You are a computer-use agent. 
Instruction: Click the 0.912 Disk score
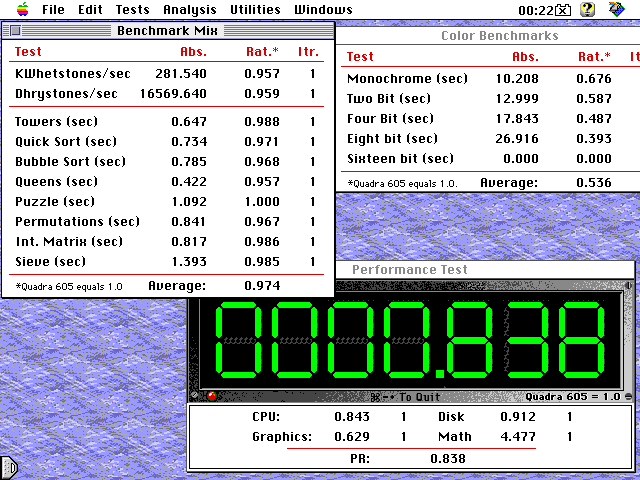click(x=518, y=417)
